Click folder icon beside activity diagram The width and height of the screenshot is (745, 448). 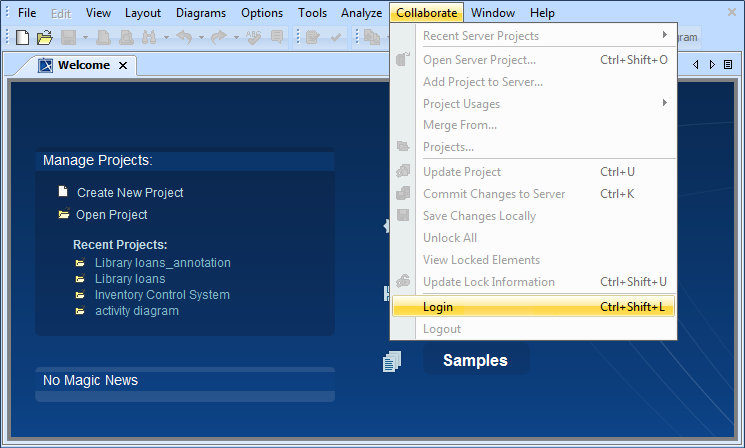click(80, 311)
